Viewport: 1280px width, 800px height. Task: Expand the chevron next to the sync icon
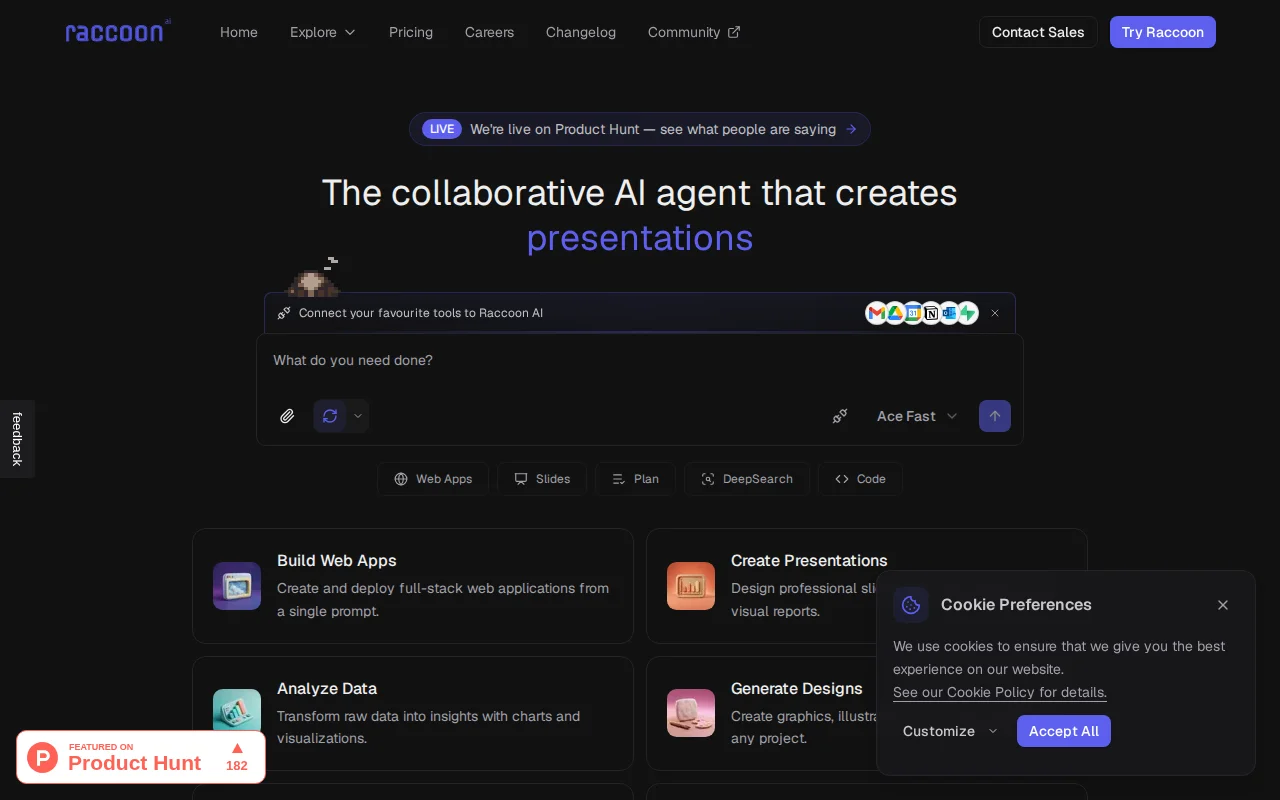pyautogui.click(x=358, y=416)
